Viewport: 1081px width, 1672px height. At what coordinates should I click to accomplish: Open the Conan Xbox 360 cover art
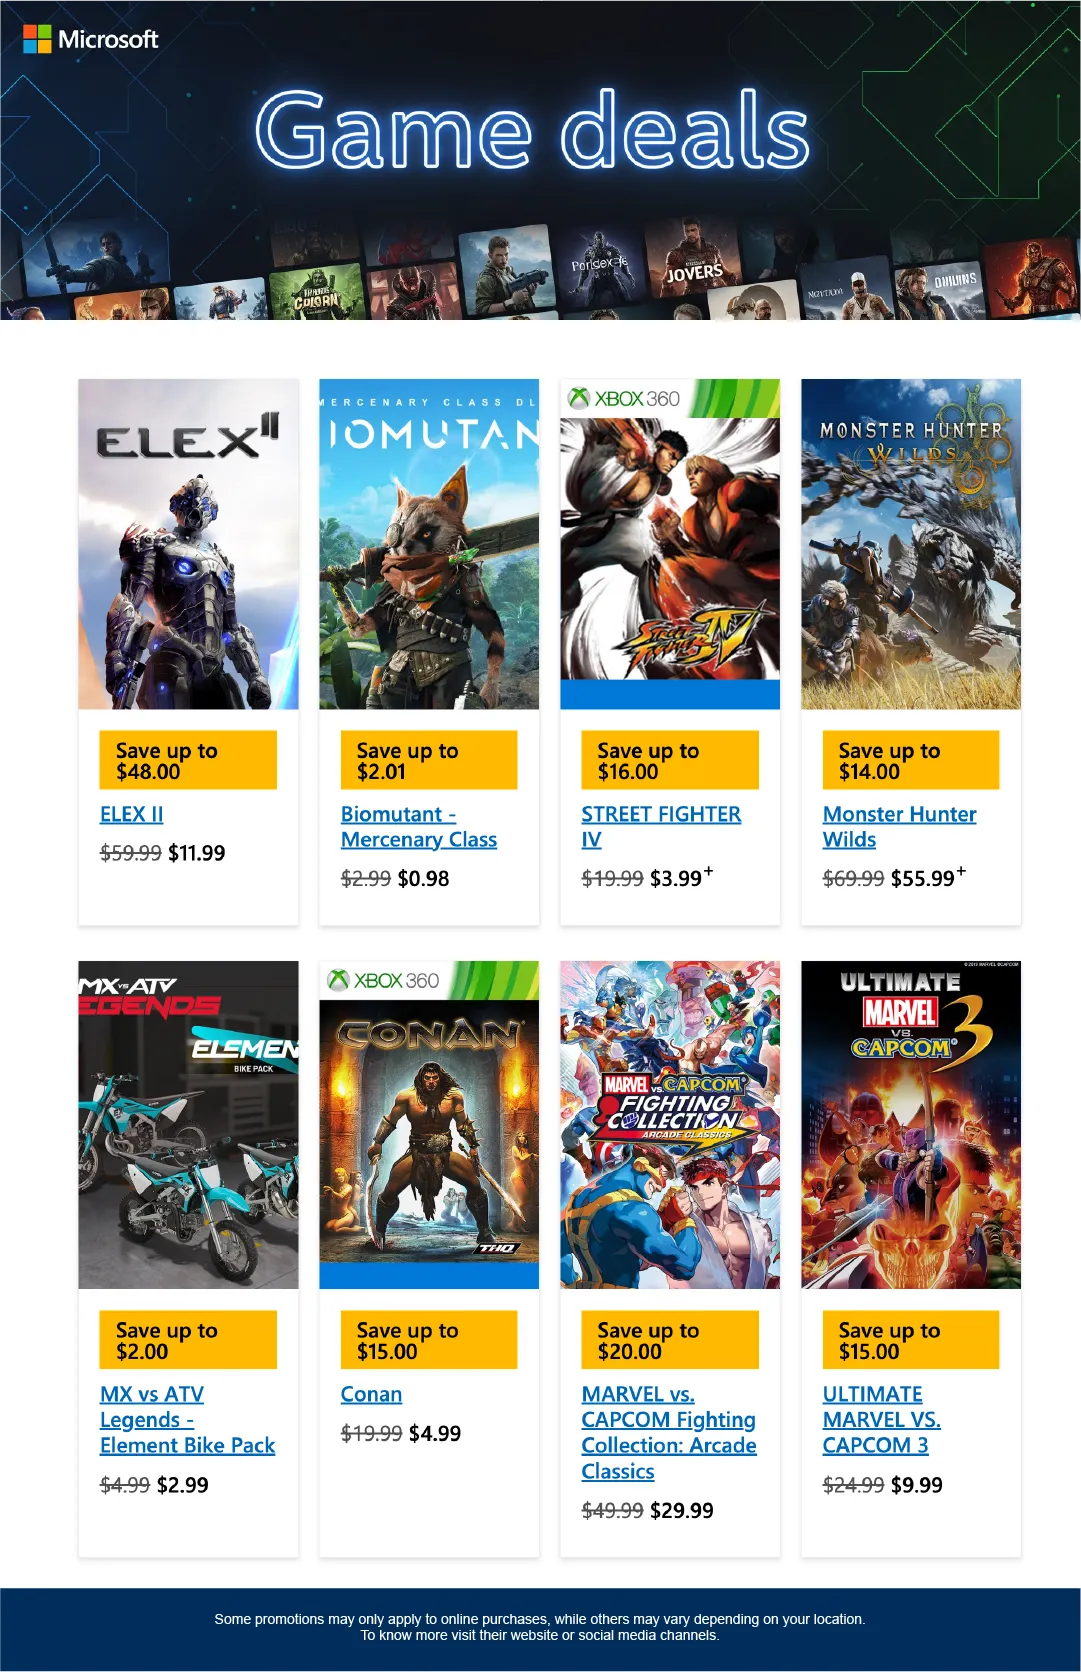[x=429, y=1125]
